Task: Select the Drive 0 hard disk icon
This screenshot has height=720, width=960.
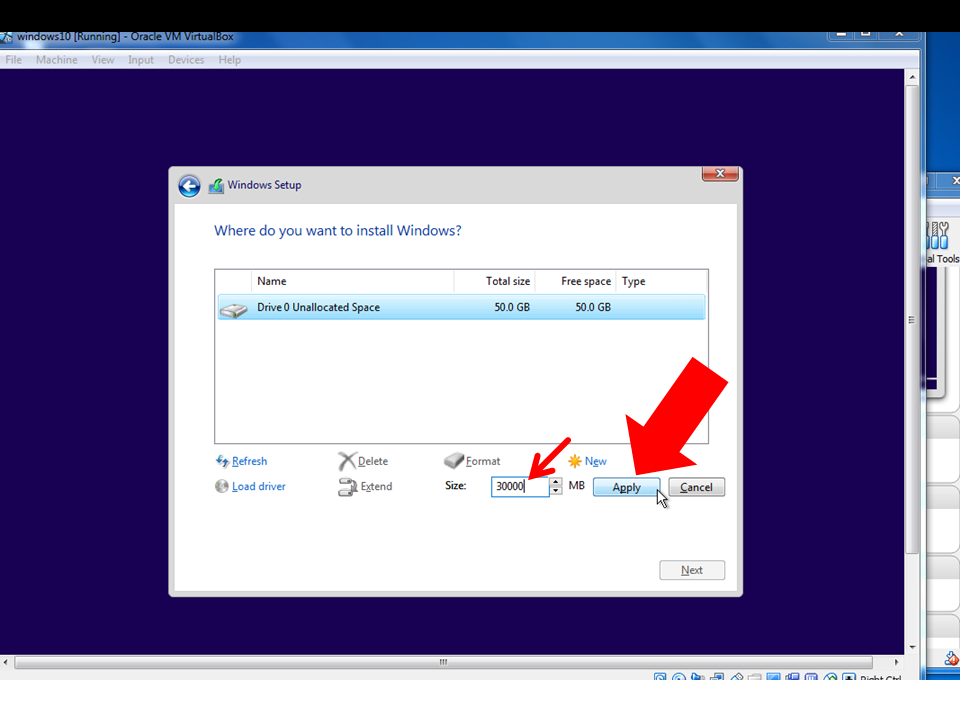Action: tap(233, 309)
